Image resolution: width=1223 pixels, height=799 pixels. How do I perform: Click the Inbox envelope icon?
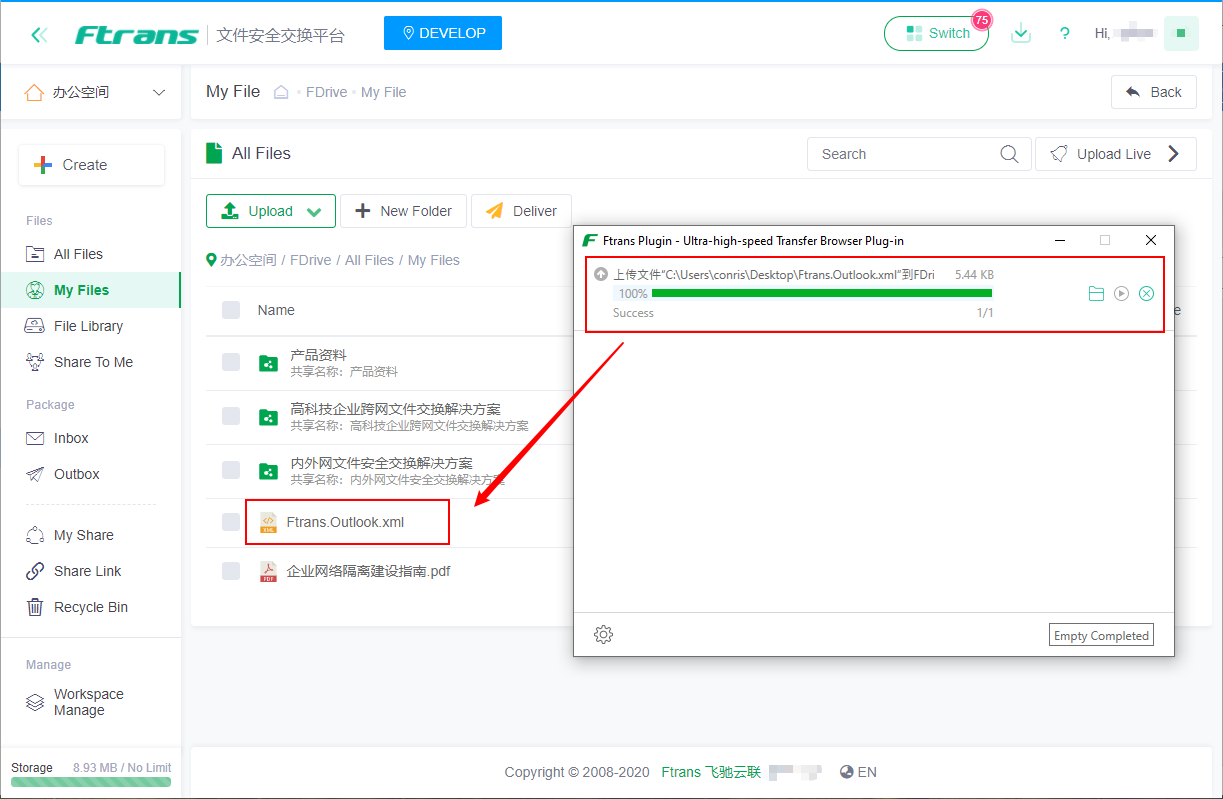[35, 438]
